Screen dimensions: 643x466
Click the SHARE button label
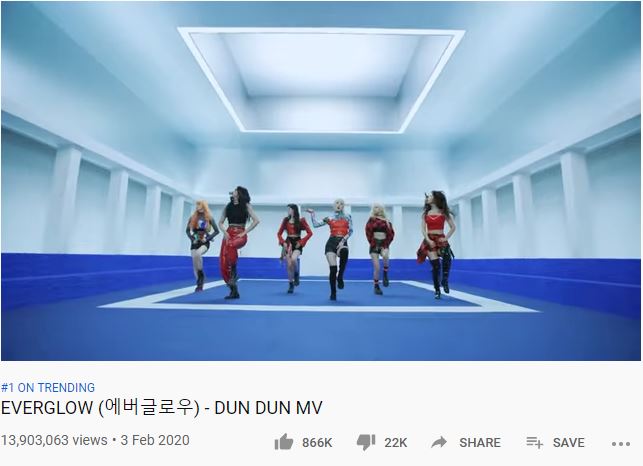point(480,443)
